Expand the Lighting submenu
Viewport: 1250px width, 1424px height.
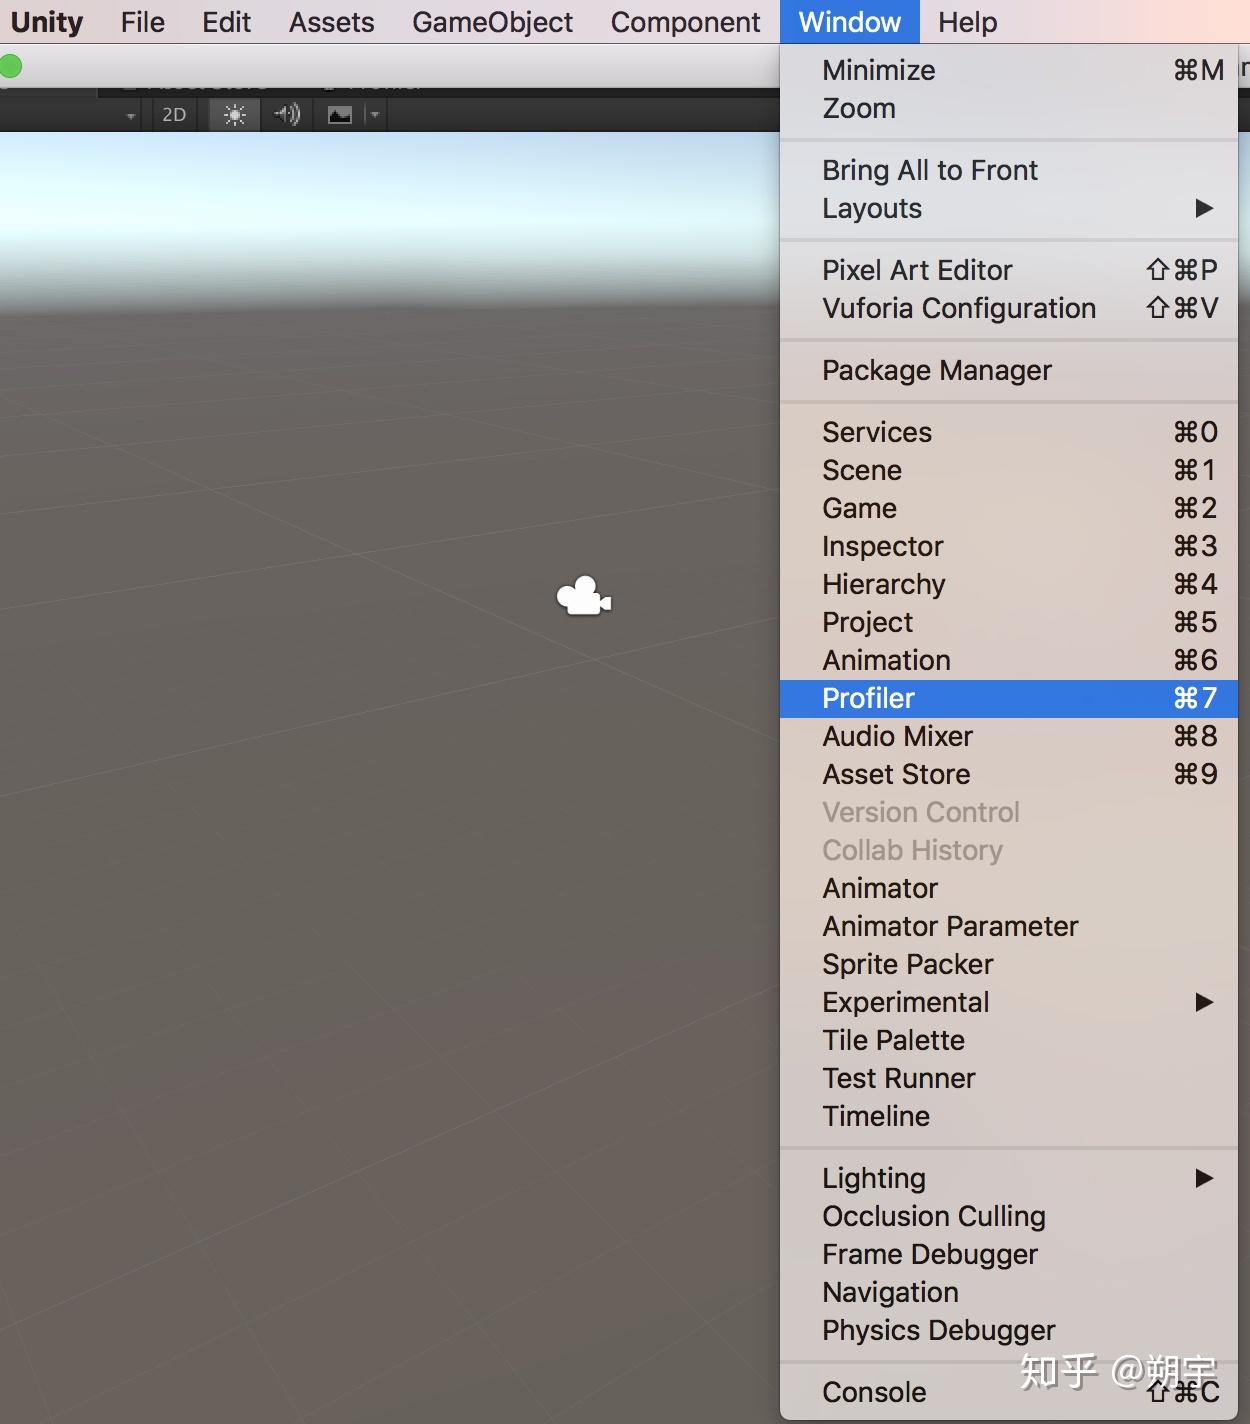click(x=1009, y=1178)
